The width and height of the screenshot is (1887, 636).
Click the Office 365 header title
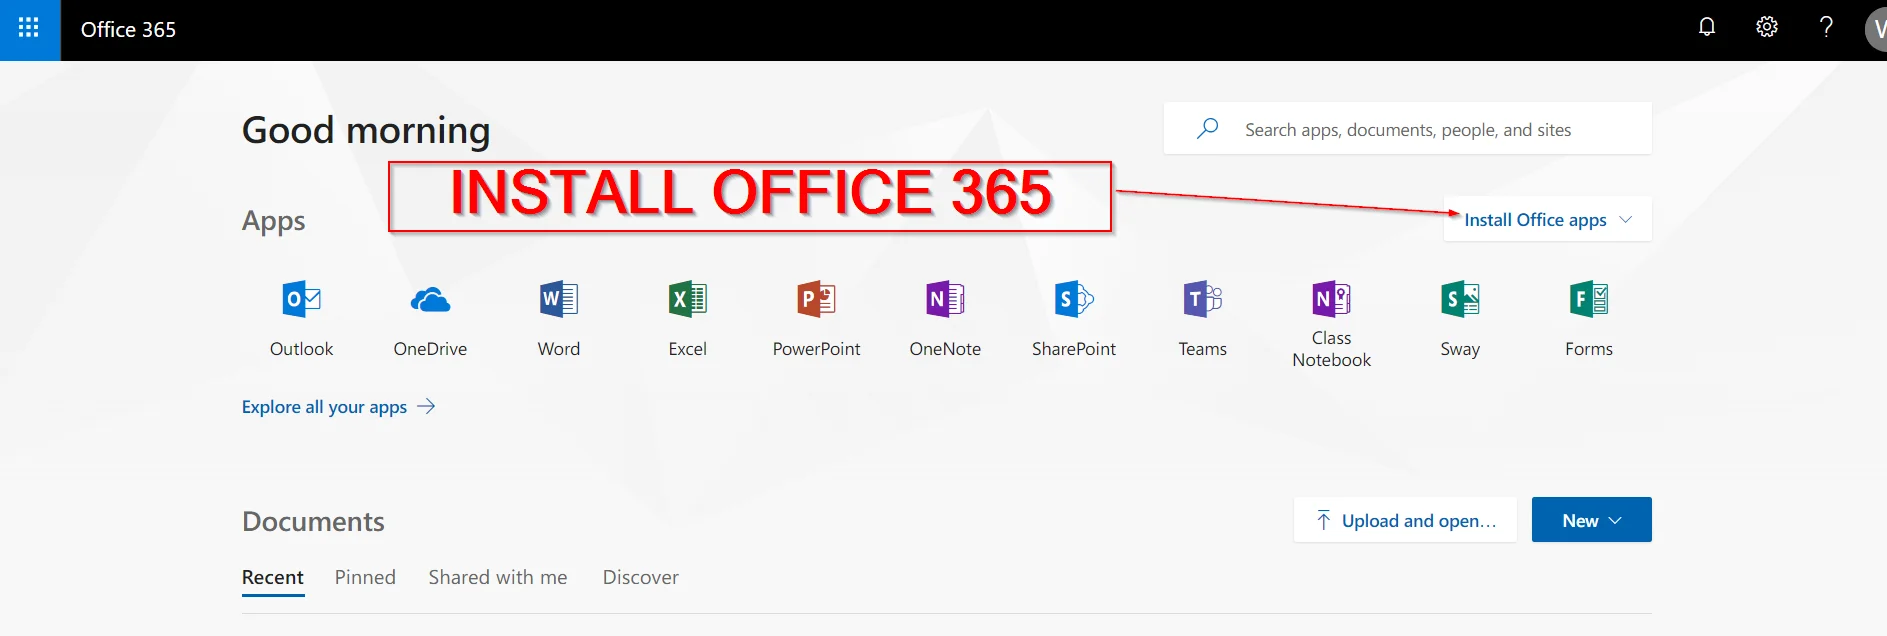(128, 29)
